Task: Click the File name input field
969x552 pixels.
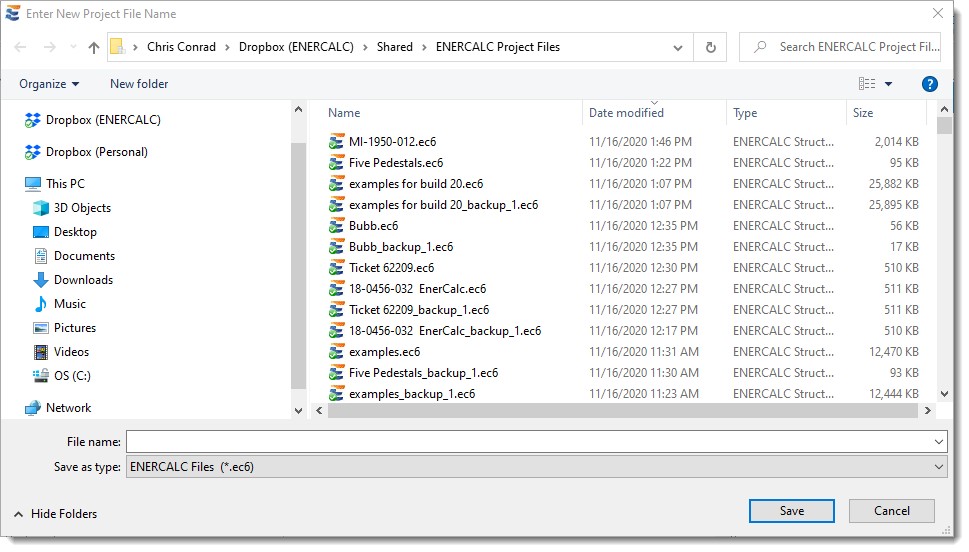Action: pyautogui.click(x=528, y=442)
